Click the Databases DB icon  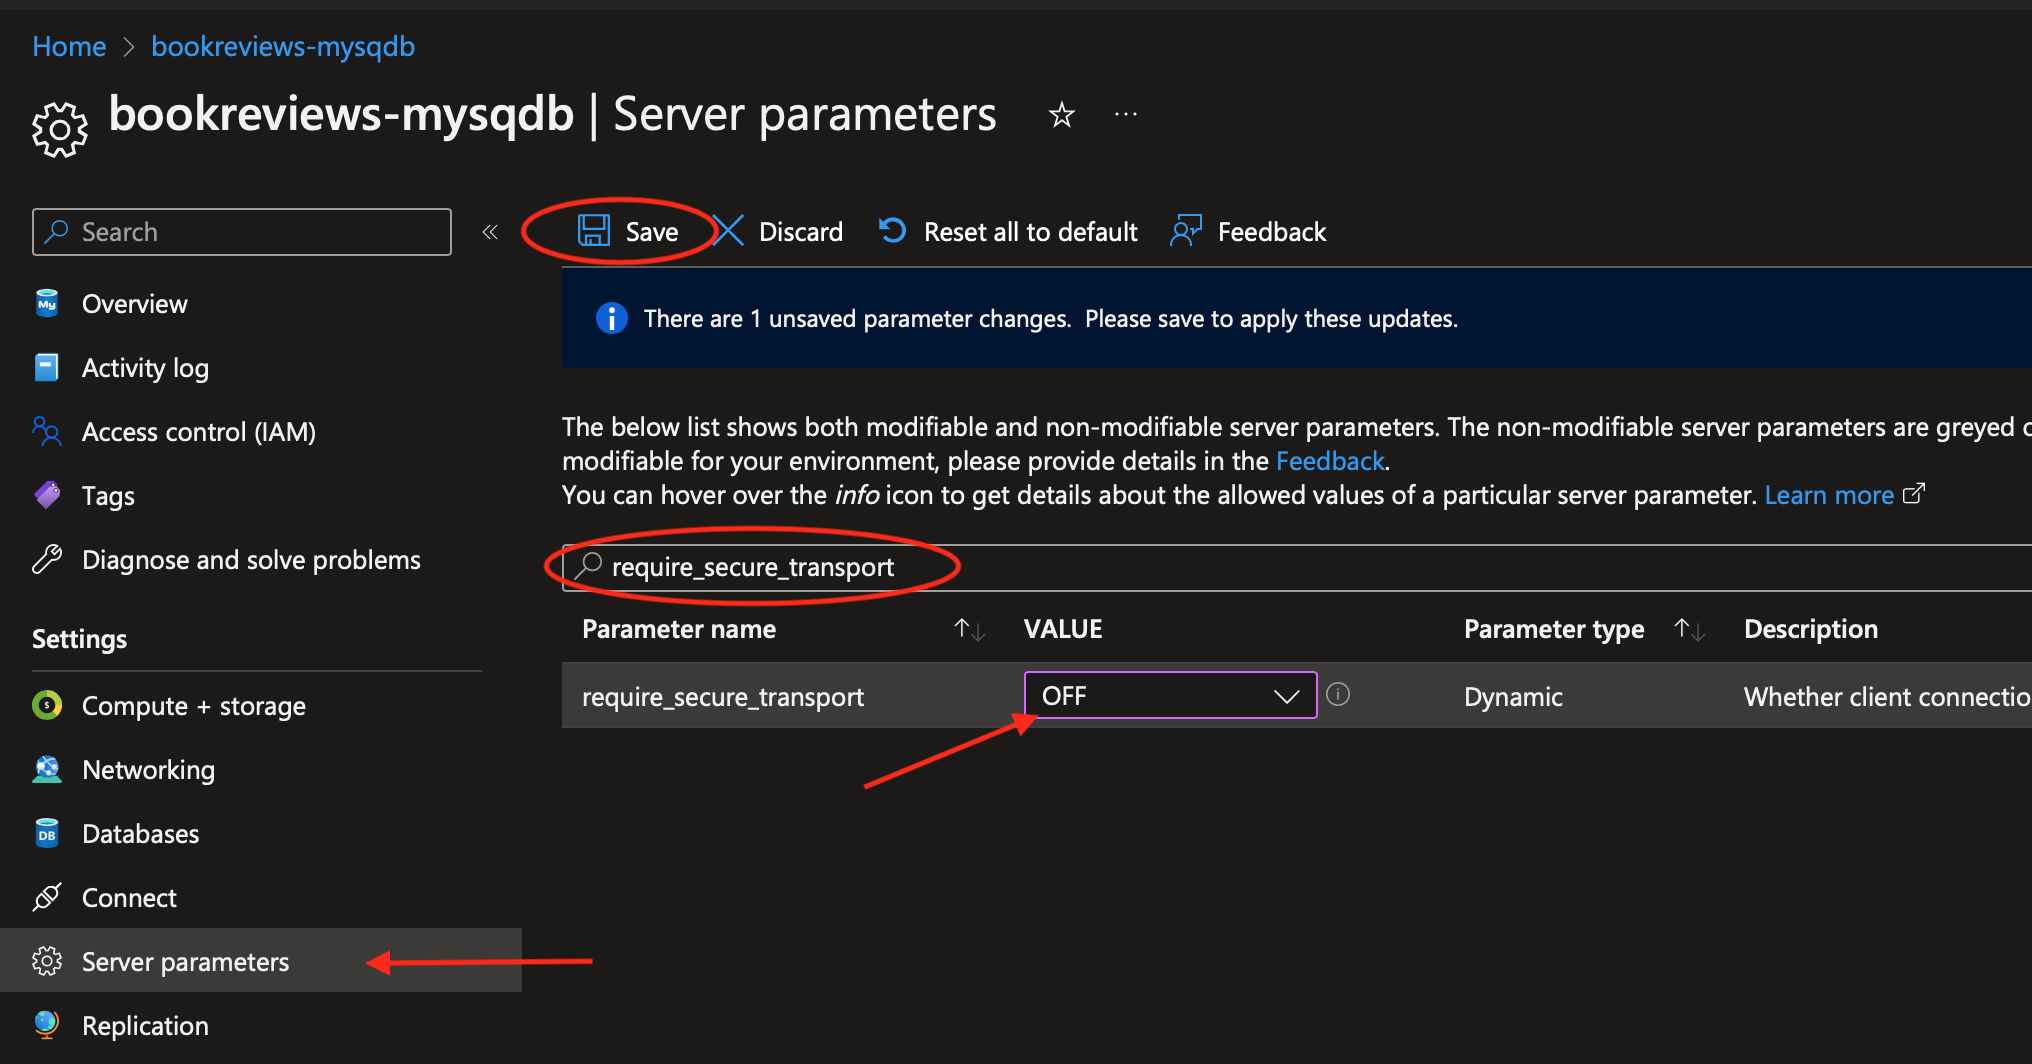coord(47,833)
